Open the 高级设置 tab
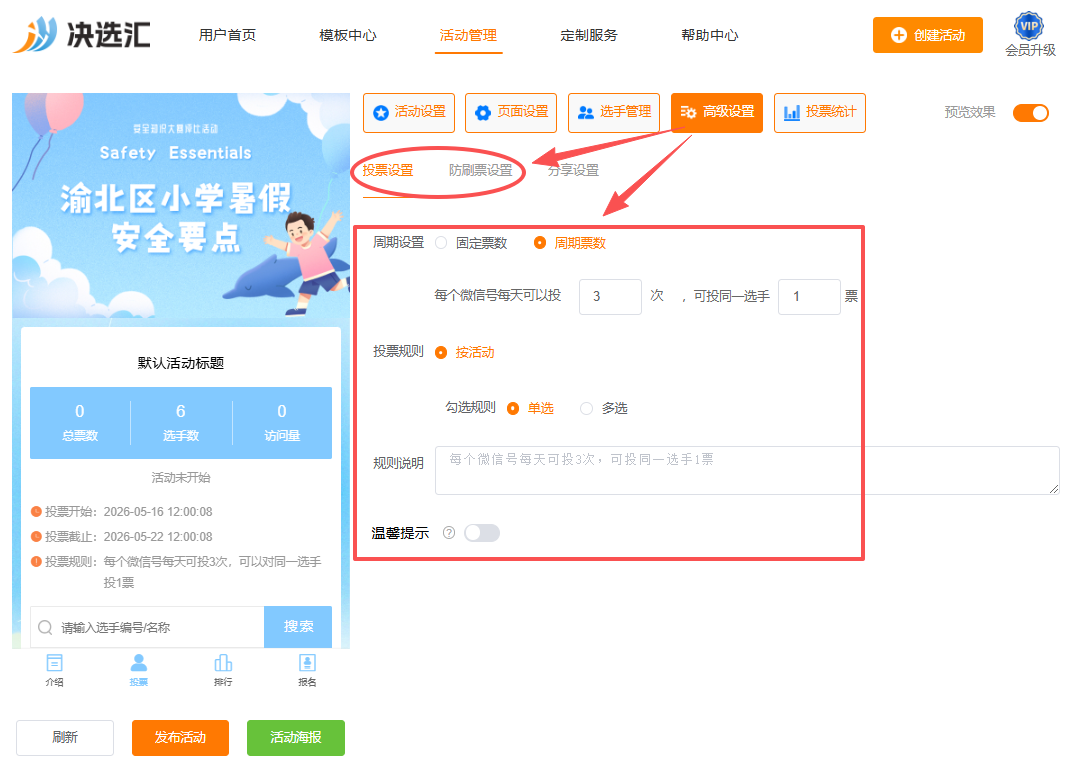1077x770 pixels. 717,113
